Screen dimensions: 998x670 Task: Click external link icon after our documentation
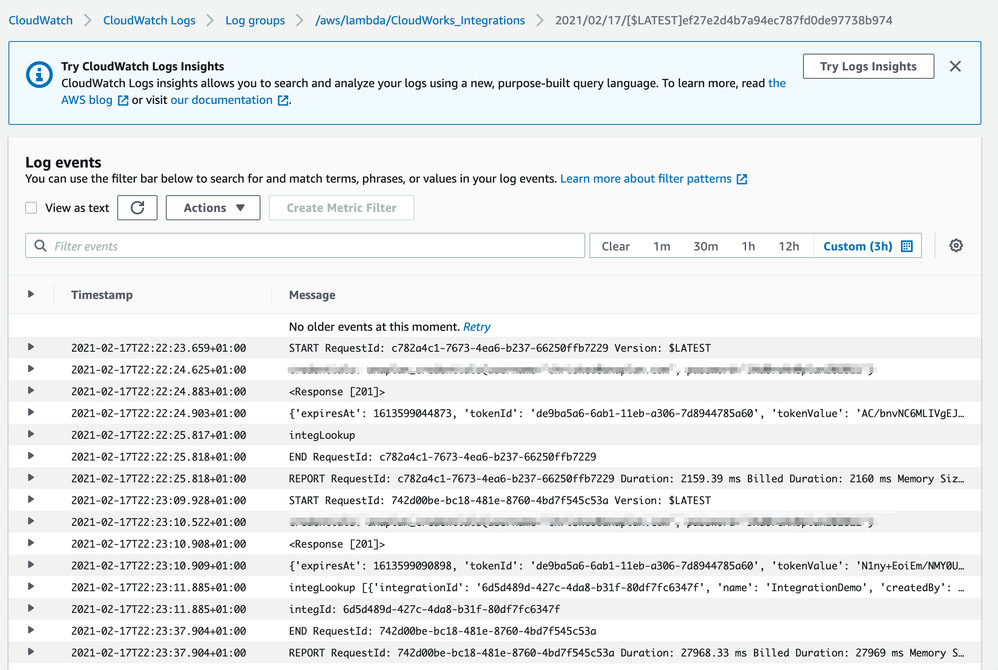[x=283, y=101]
